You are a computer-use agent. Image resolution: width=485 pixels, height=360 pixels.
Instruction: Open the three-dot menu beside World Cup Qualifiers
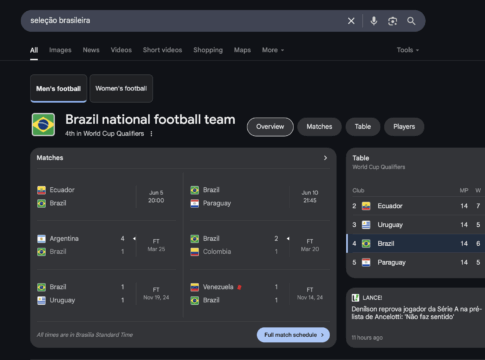[151, 134]
